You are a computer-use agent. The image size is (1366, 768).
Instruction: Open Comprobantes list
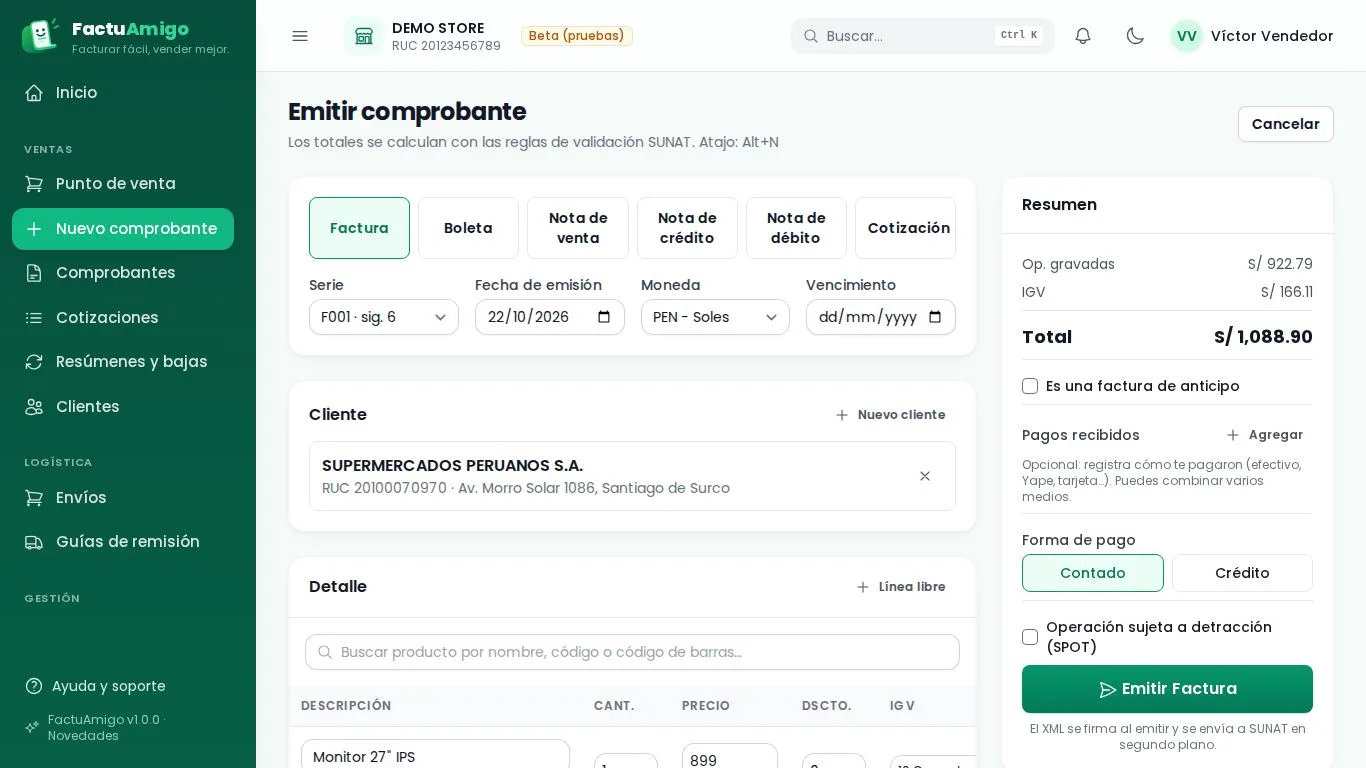pos(123,273)
